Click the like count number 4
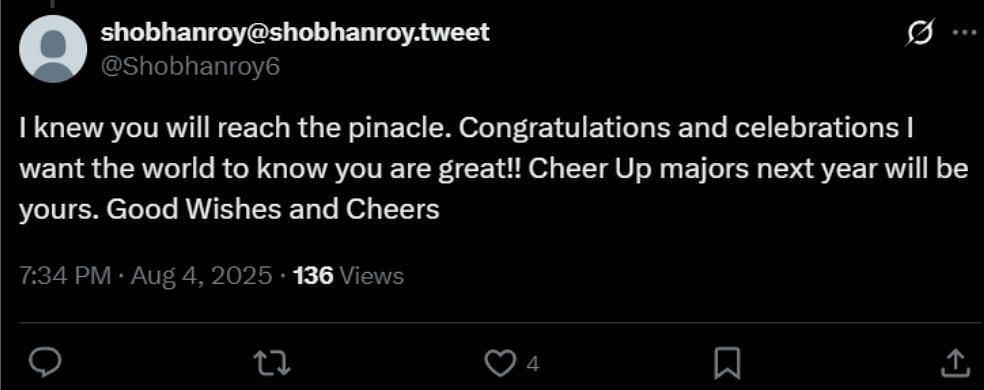Screen dimensions: 984x390 [532, 364]
